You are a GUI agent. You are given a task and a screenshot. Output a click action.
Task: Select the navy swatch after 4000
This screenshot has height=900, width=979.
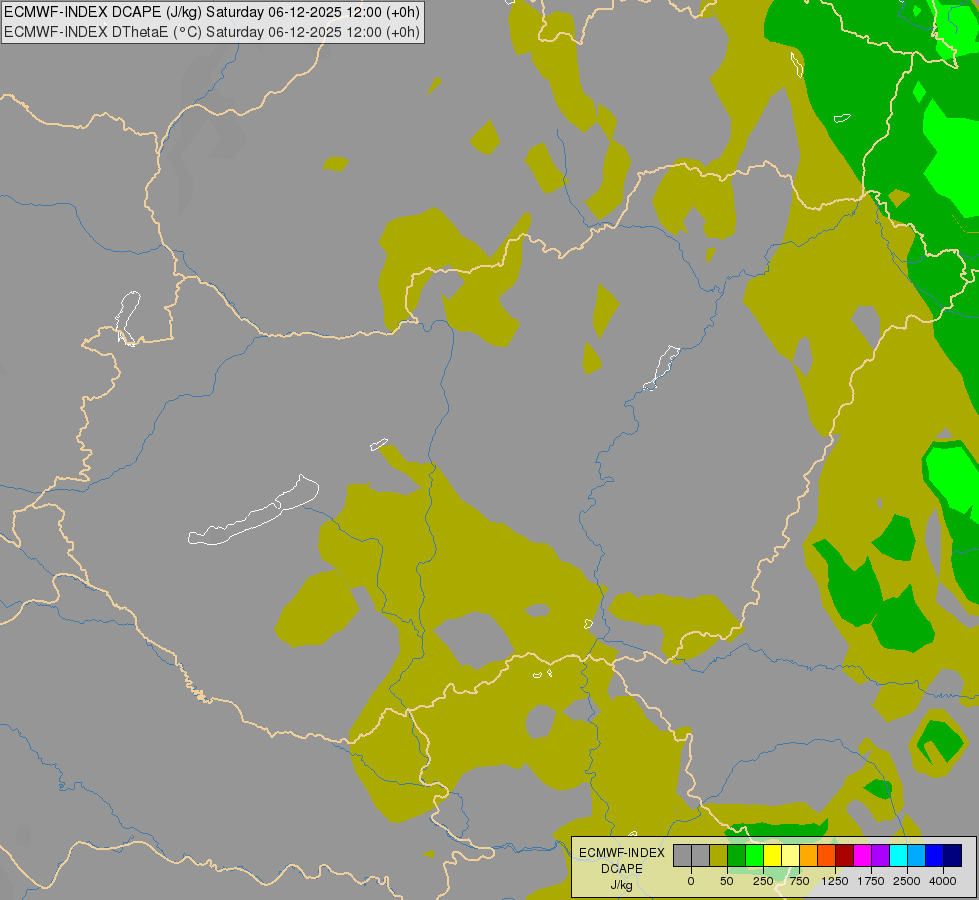[x=954, y=856]
